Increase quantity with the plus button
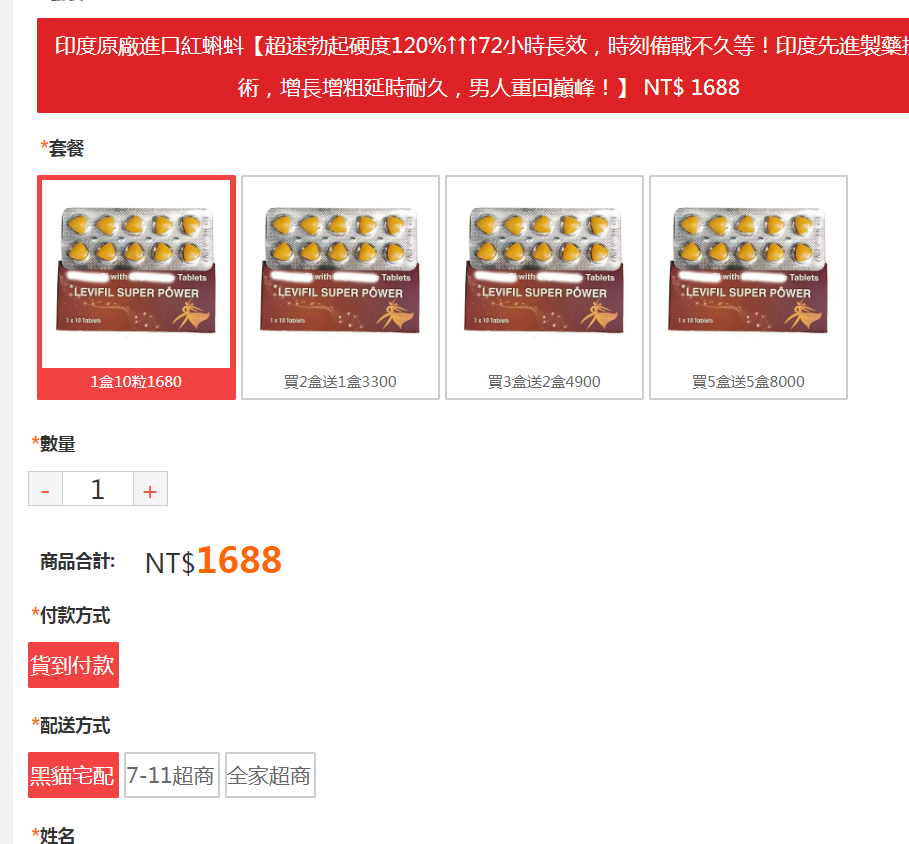Viewport: 909px width, 844px height. (151, 489)
